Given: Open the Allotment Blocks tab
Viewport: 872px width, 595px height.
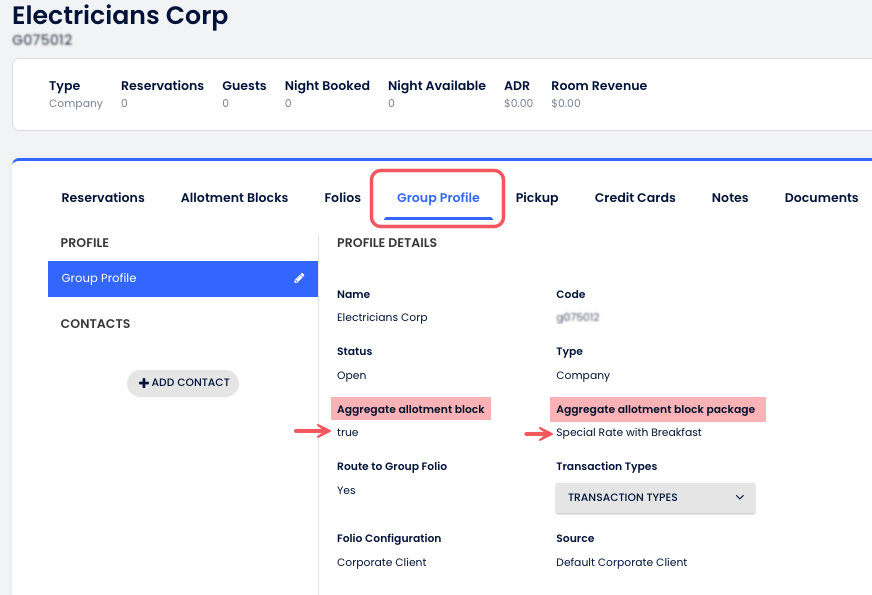Looking at the screenshot, I should tap(234, 198).
